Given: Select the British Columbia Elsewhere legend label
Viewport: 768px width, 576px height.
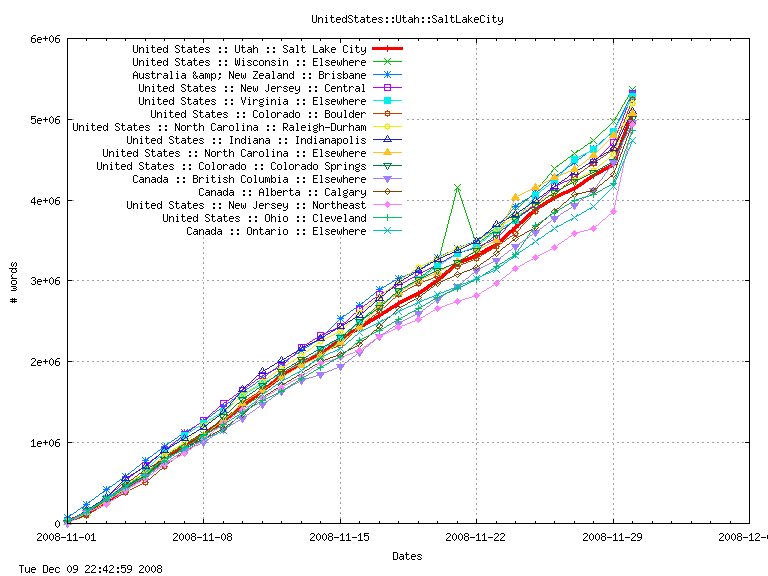Looking at the screenshot, I should pyautogui.click(x=249, y=179).
